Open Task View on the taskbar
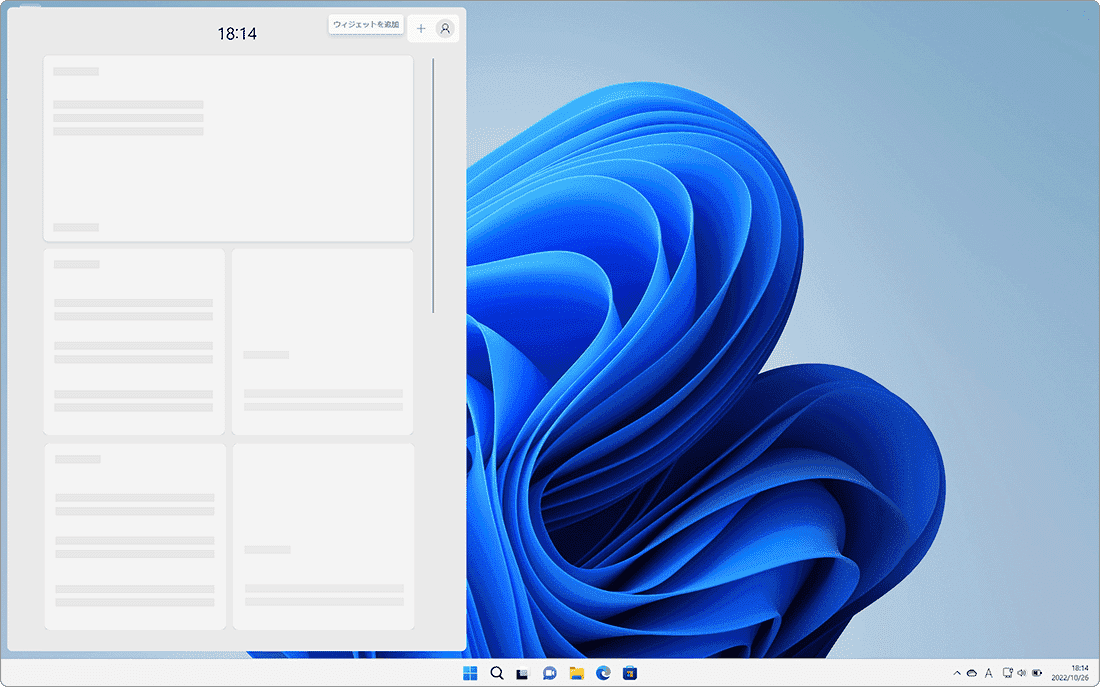This screenshot has height=687, width=1100. tap(522, 674)
